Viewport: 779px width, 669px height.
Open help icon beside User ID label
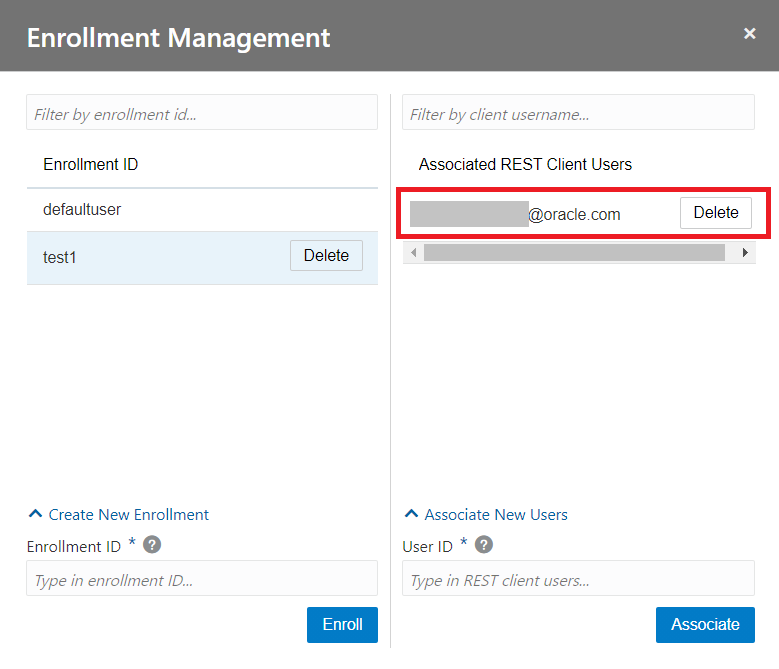[484, 545]
